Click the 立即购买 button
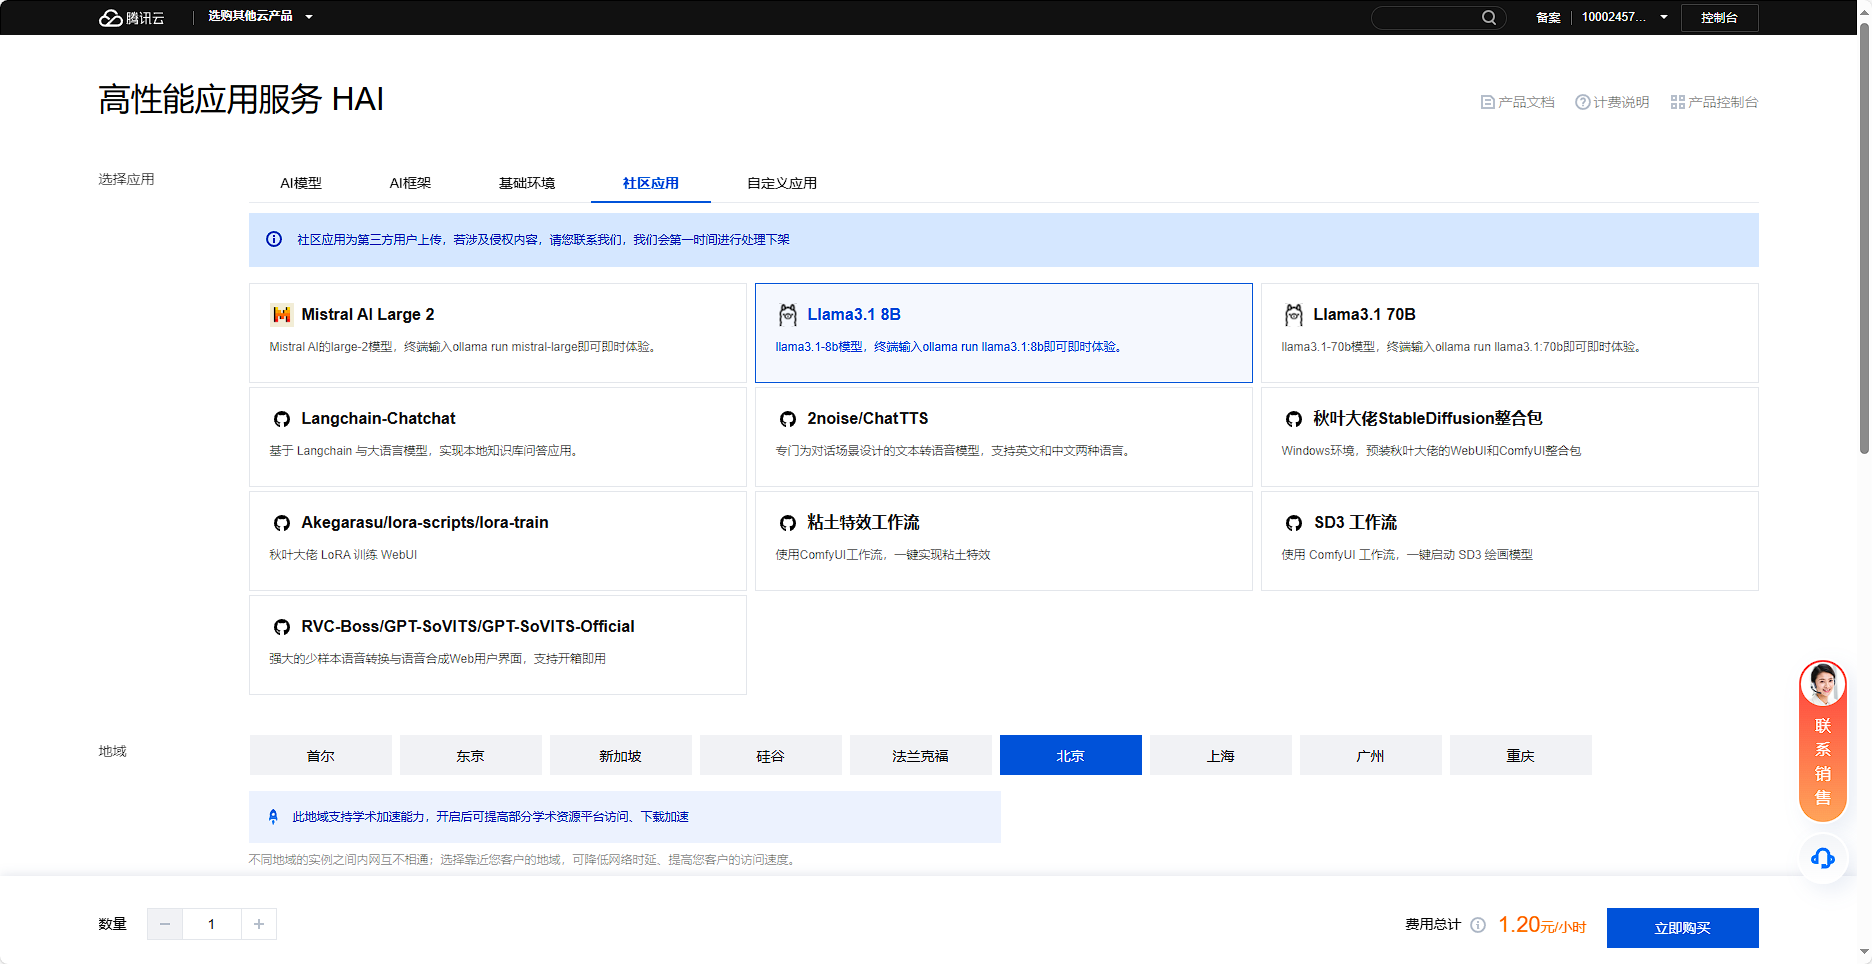The height and width of the screenshot is (964, 1872). pyautogui.click(x=1683, y=928)
